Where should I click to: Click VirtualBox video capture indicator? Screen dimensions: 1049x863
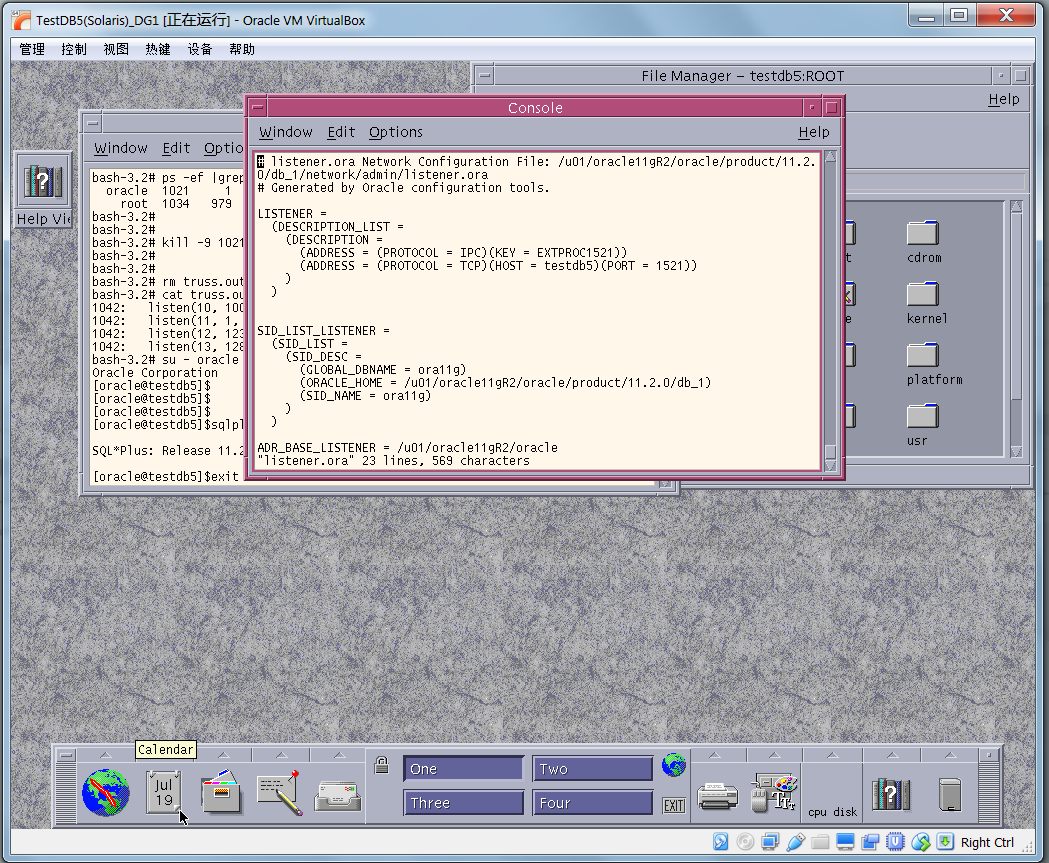(x=870, y=842)
